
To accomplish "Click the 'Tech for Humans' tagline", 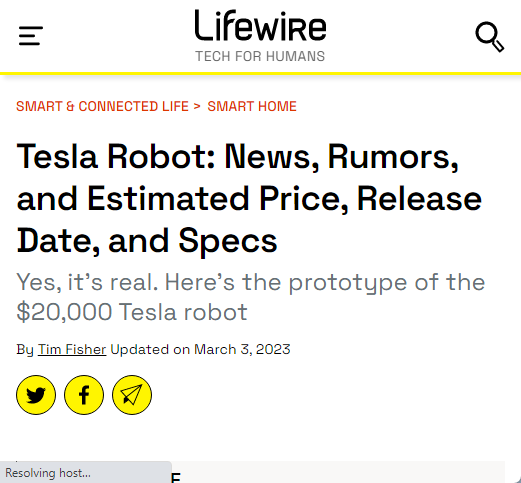I will click(x=260, y=56).
